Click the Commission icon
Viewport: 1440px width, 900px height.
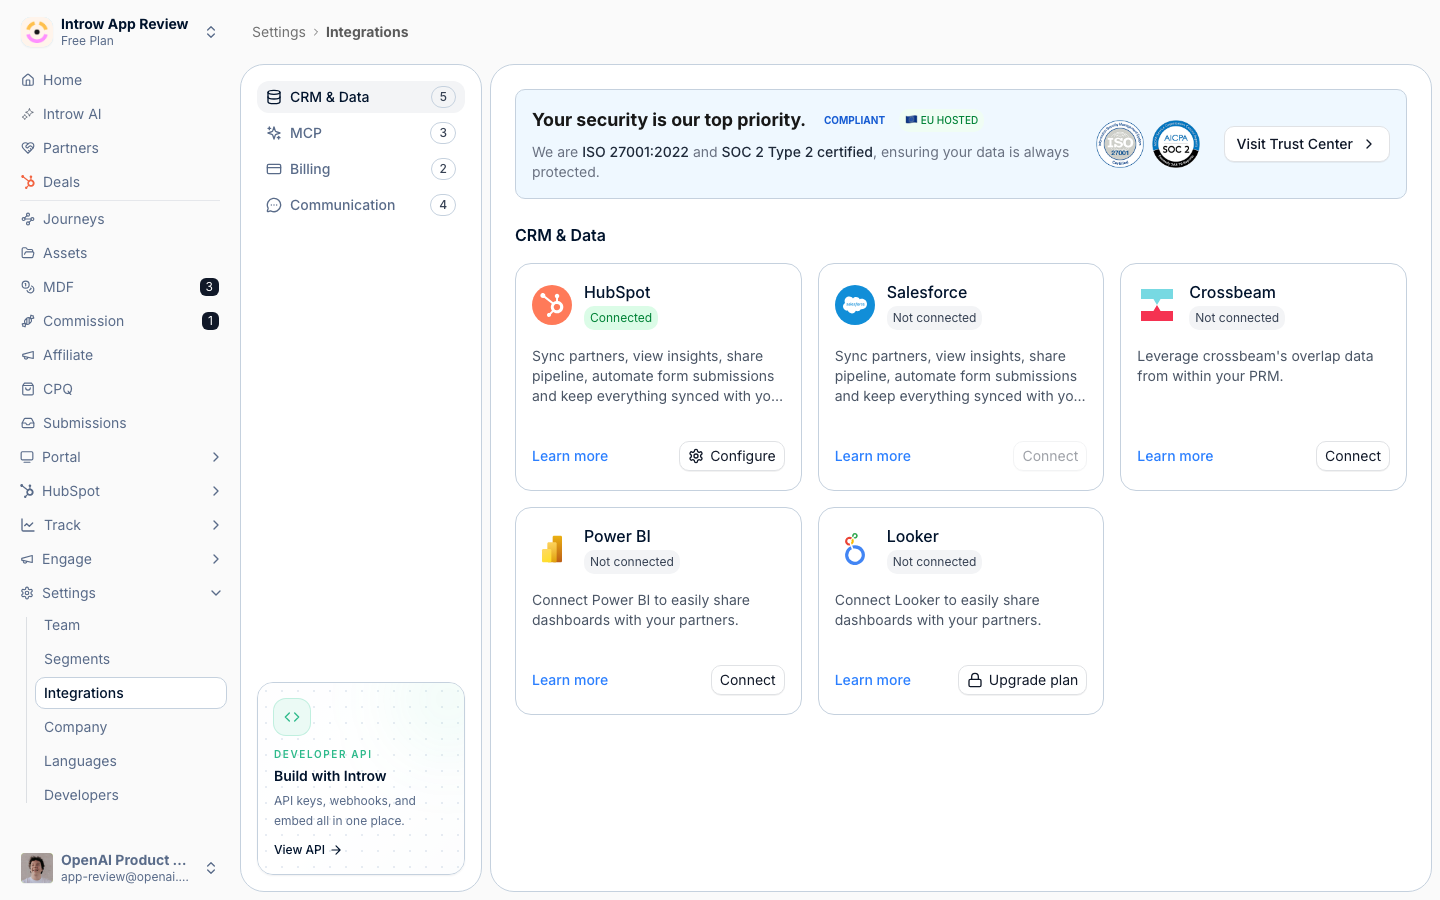point(28,321)
